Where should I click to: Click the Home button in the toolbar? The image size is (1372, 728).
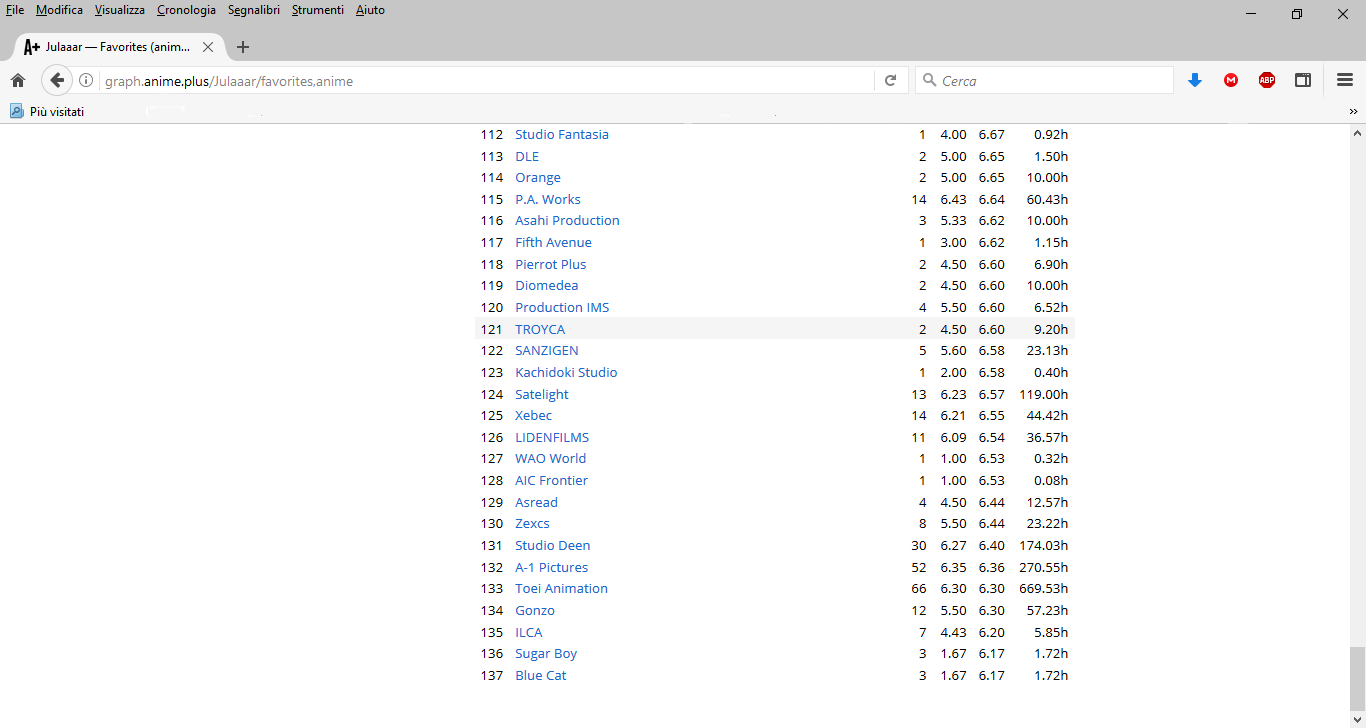[x=18, y=81]
